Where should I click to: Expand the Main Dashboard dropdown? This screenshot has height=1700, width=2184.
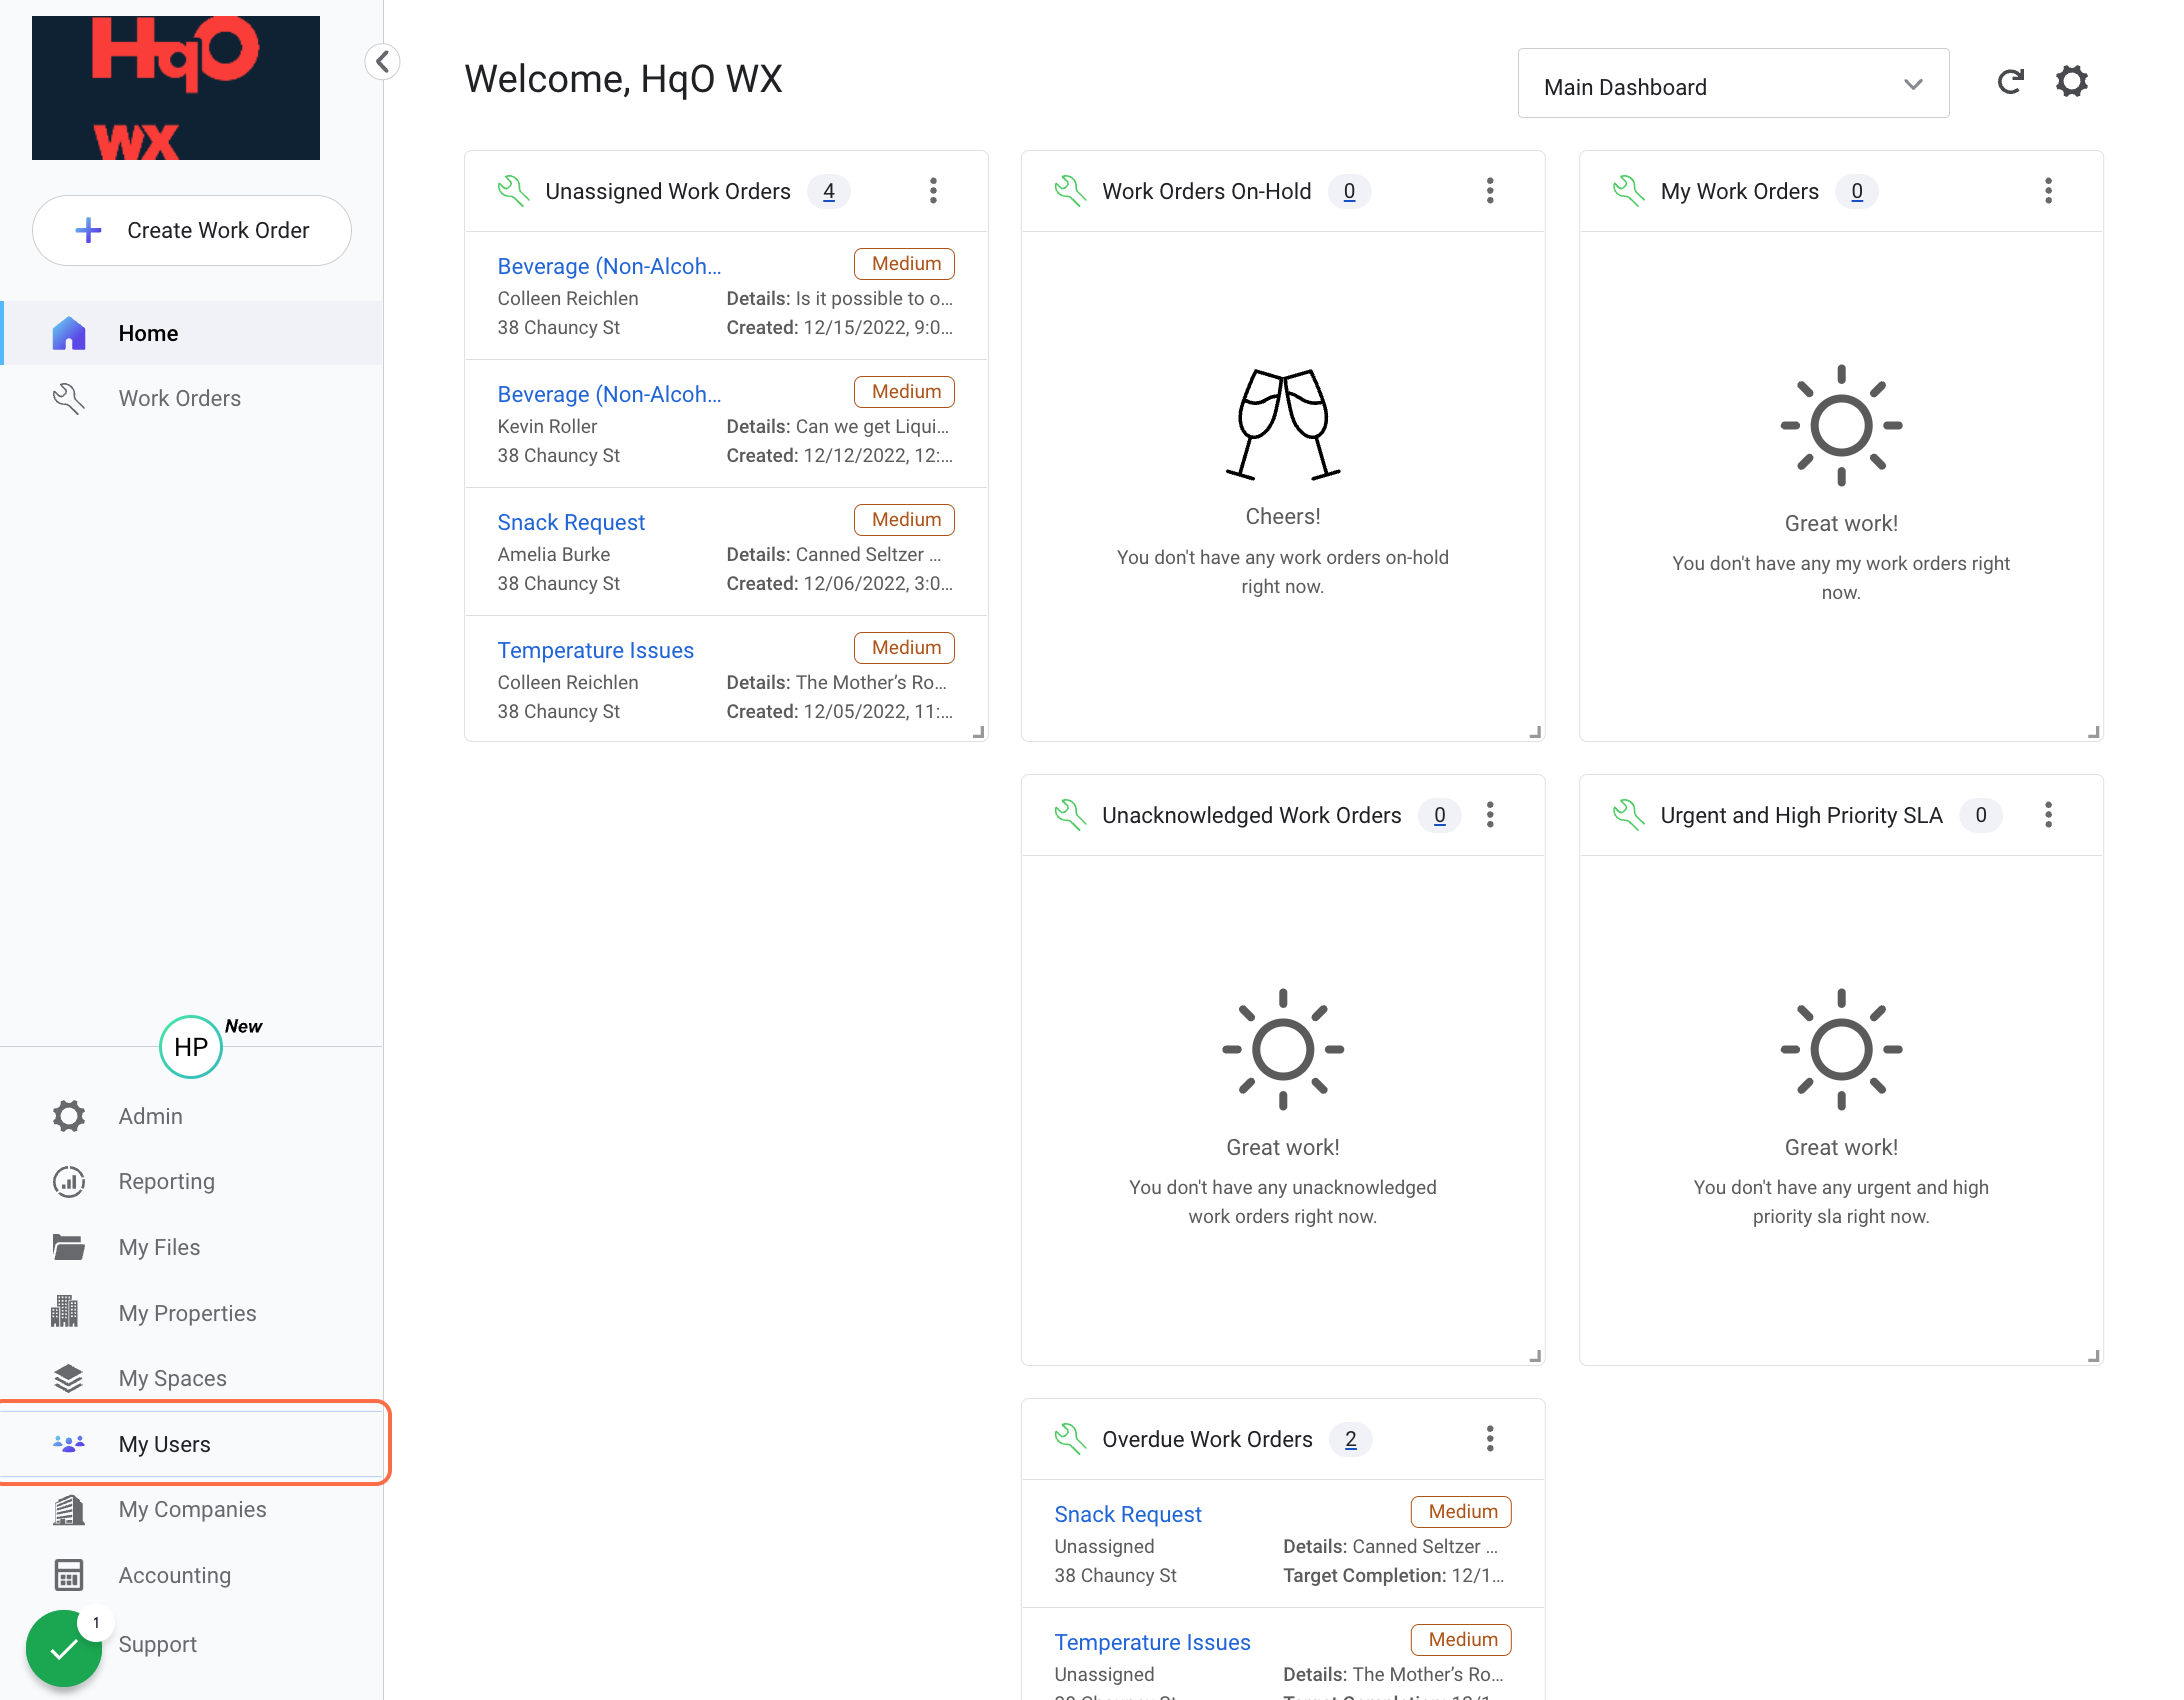pos(1733,86)
